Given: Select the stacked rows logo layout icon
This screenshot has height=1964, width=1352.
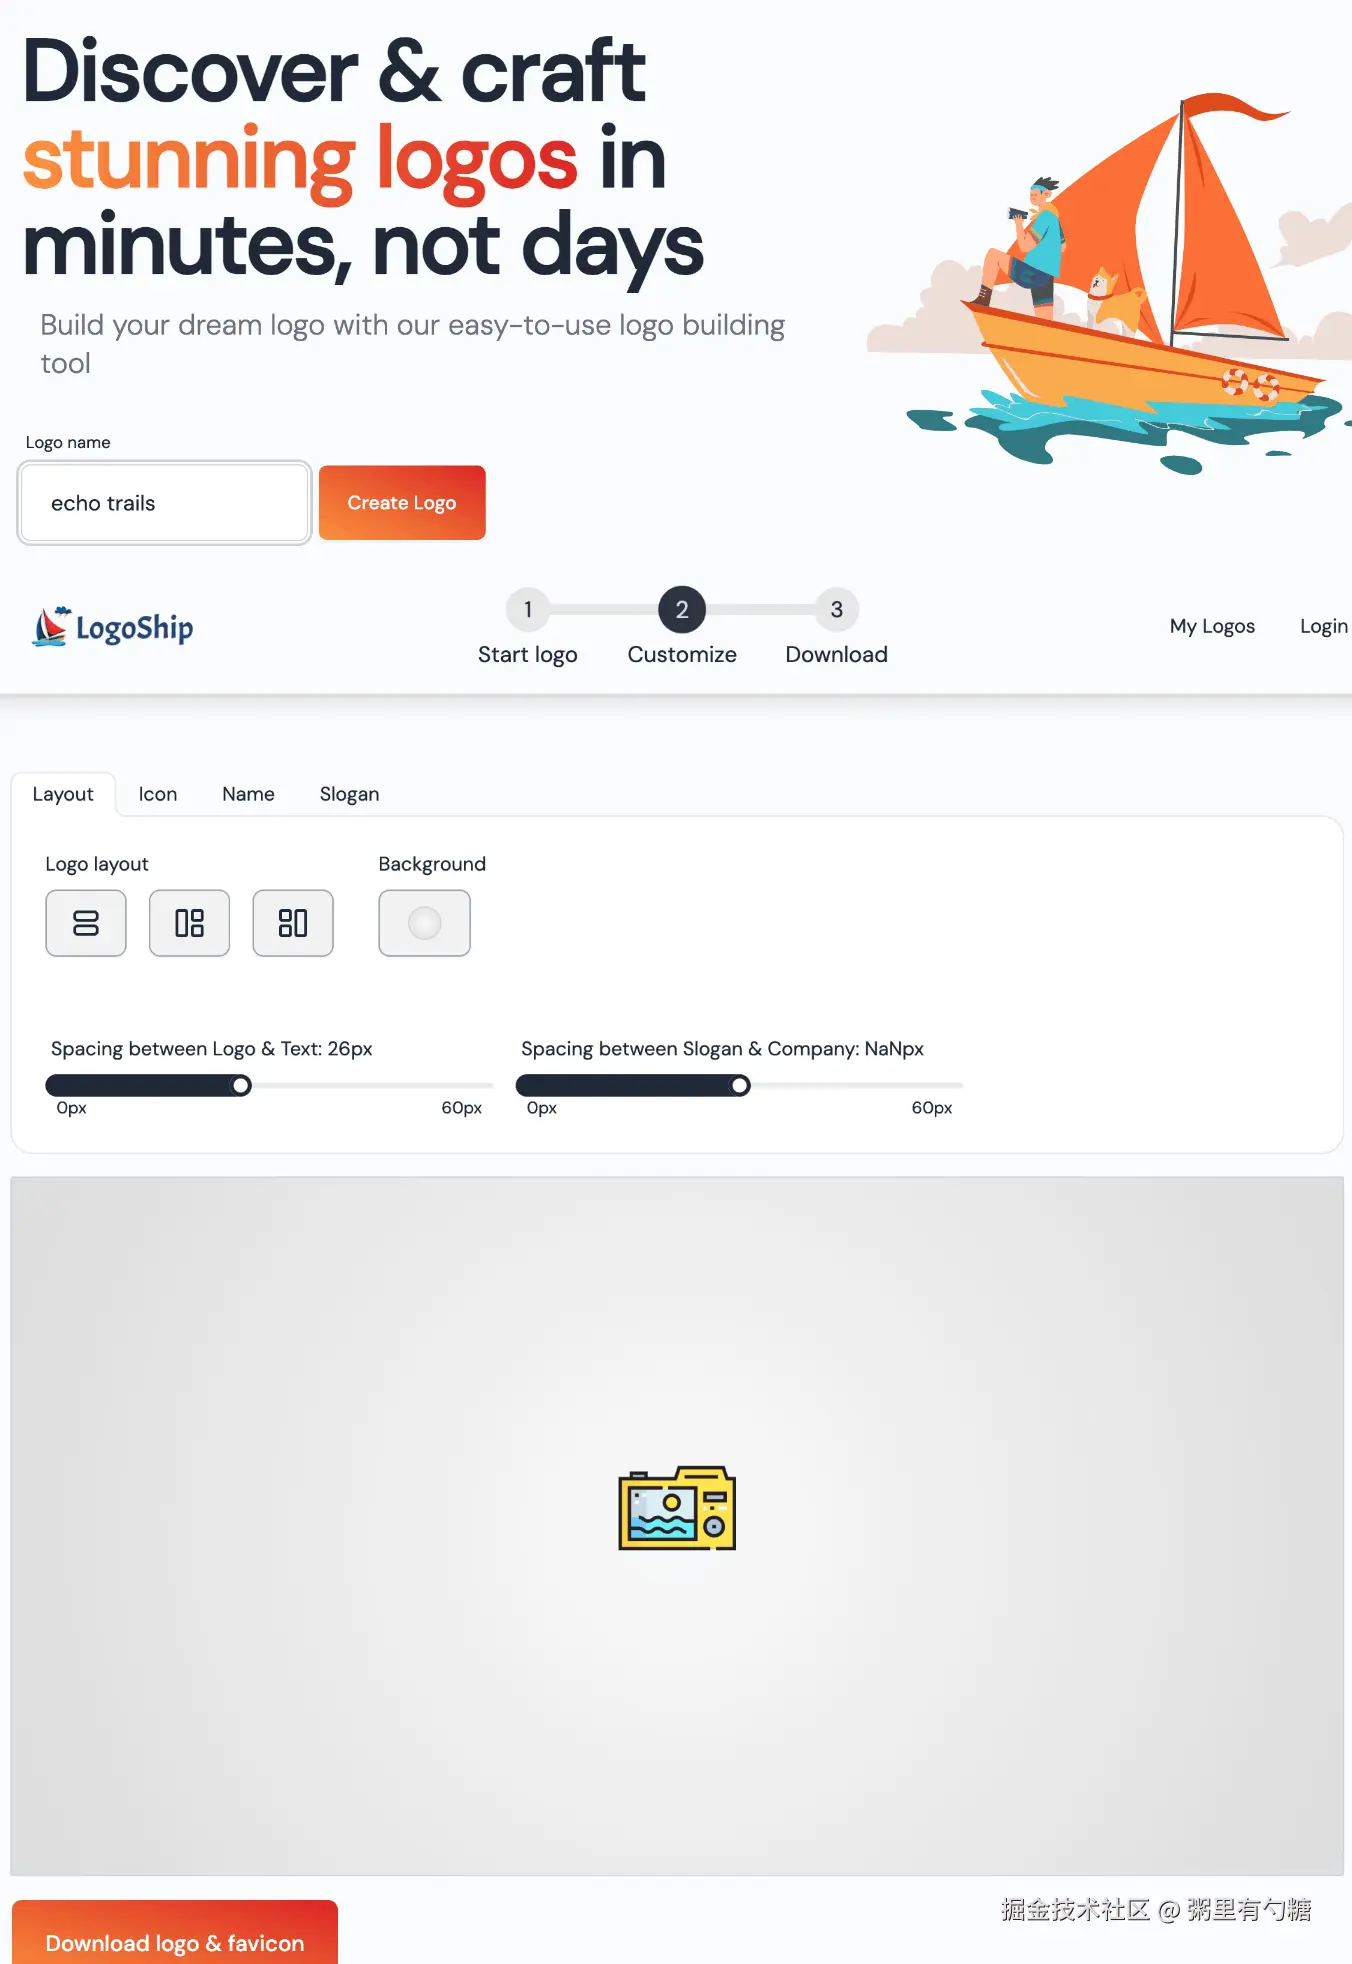Looking at the screenshot, I should (x=86, y=923).
